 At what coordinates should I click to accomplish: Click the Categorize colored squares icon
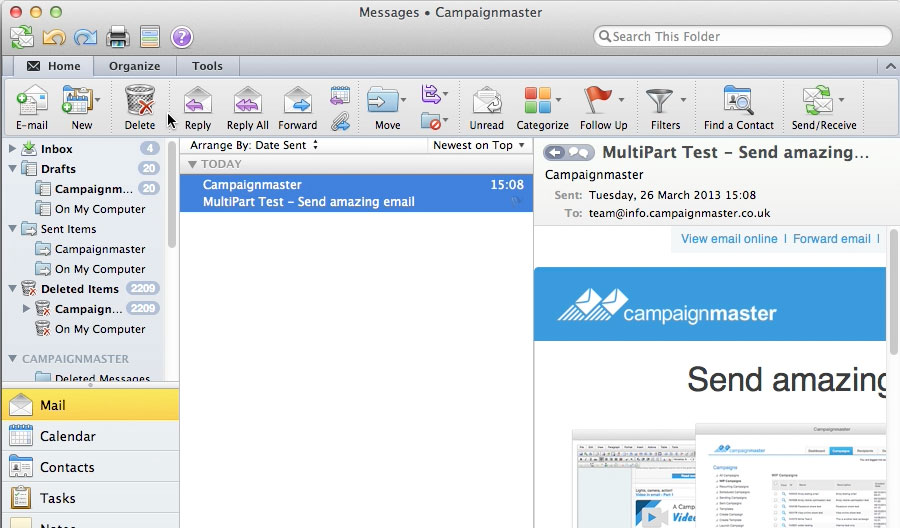click(537, 100)
